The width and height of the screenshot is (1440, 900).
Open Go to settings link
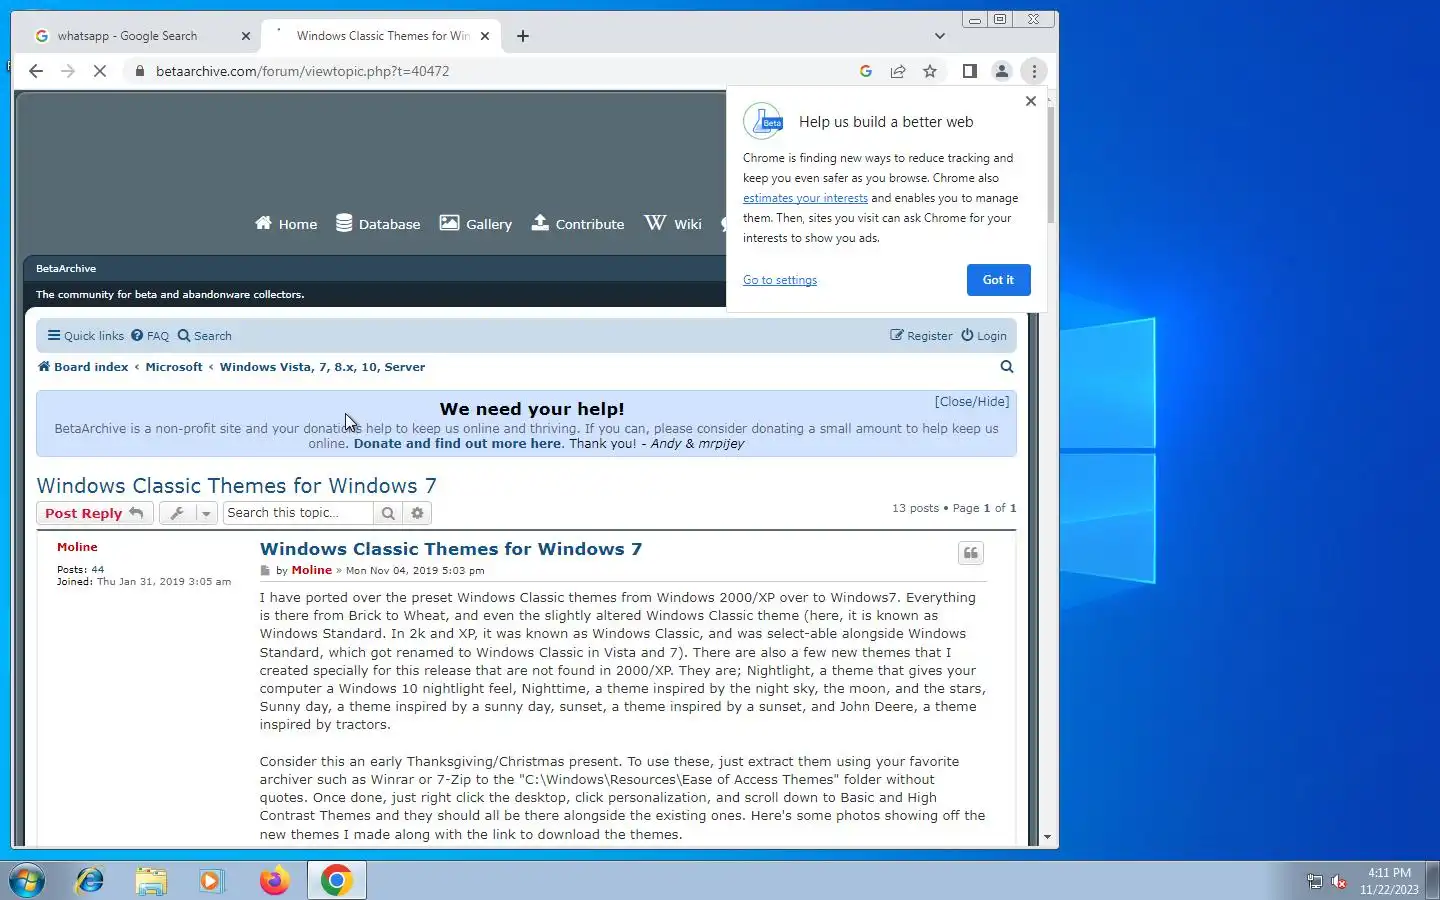(780, 280)
